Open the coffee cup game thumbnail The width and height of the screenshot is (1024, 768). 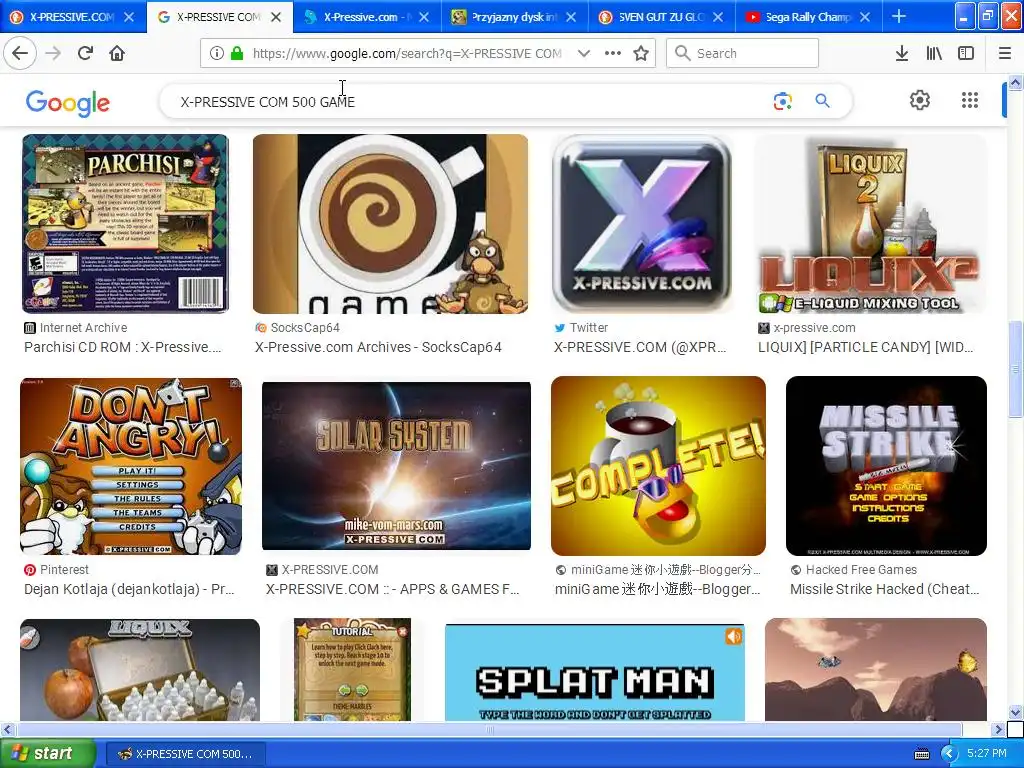391,224
